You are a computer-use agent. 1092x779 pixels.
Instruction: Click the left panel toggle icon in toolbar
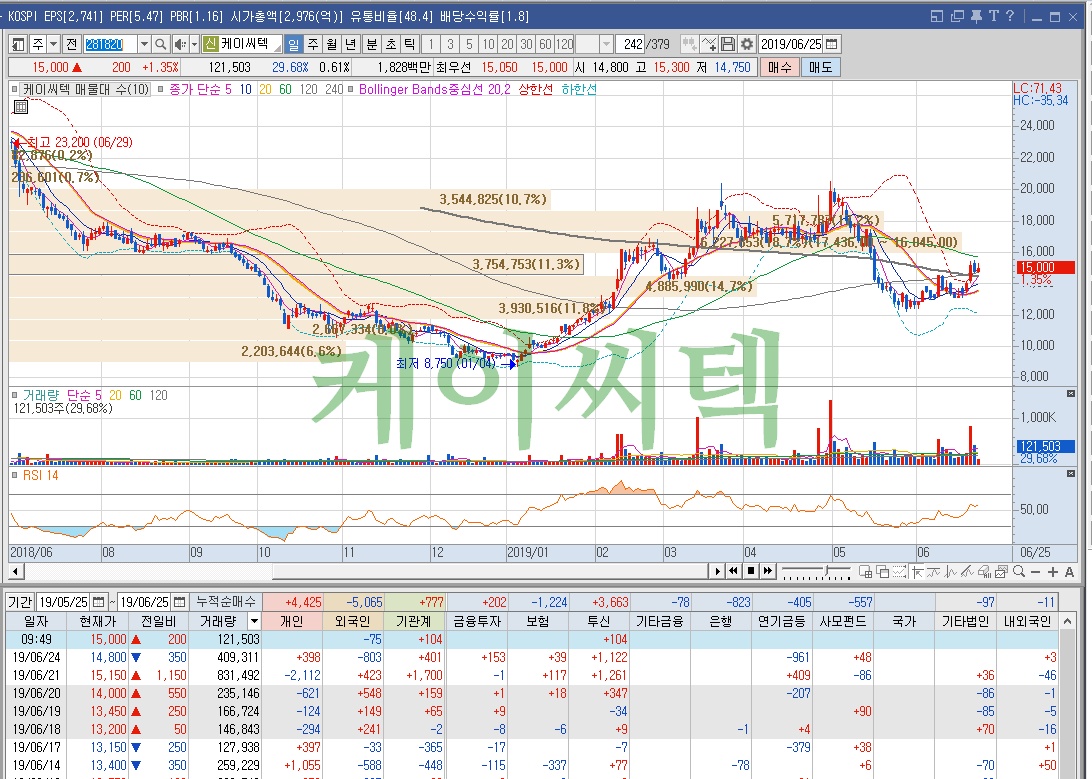pyautogui.click(x=19, y=45)
